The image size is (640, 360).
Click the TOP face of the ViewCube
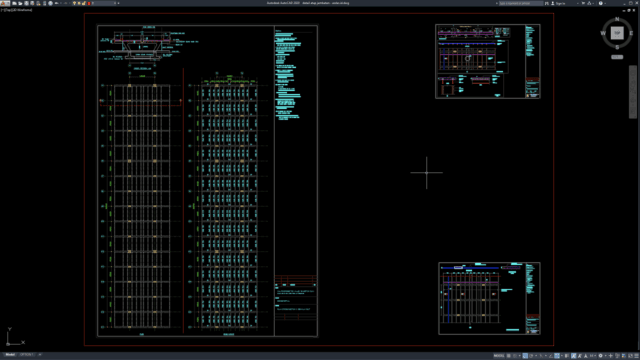617,33
